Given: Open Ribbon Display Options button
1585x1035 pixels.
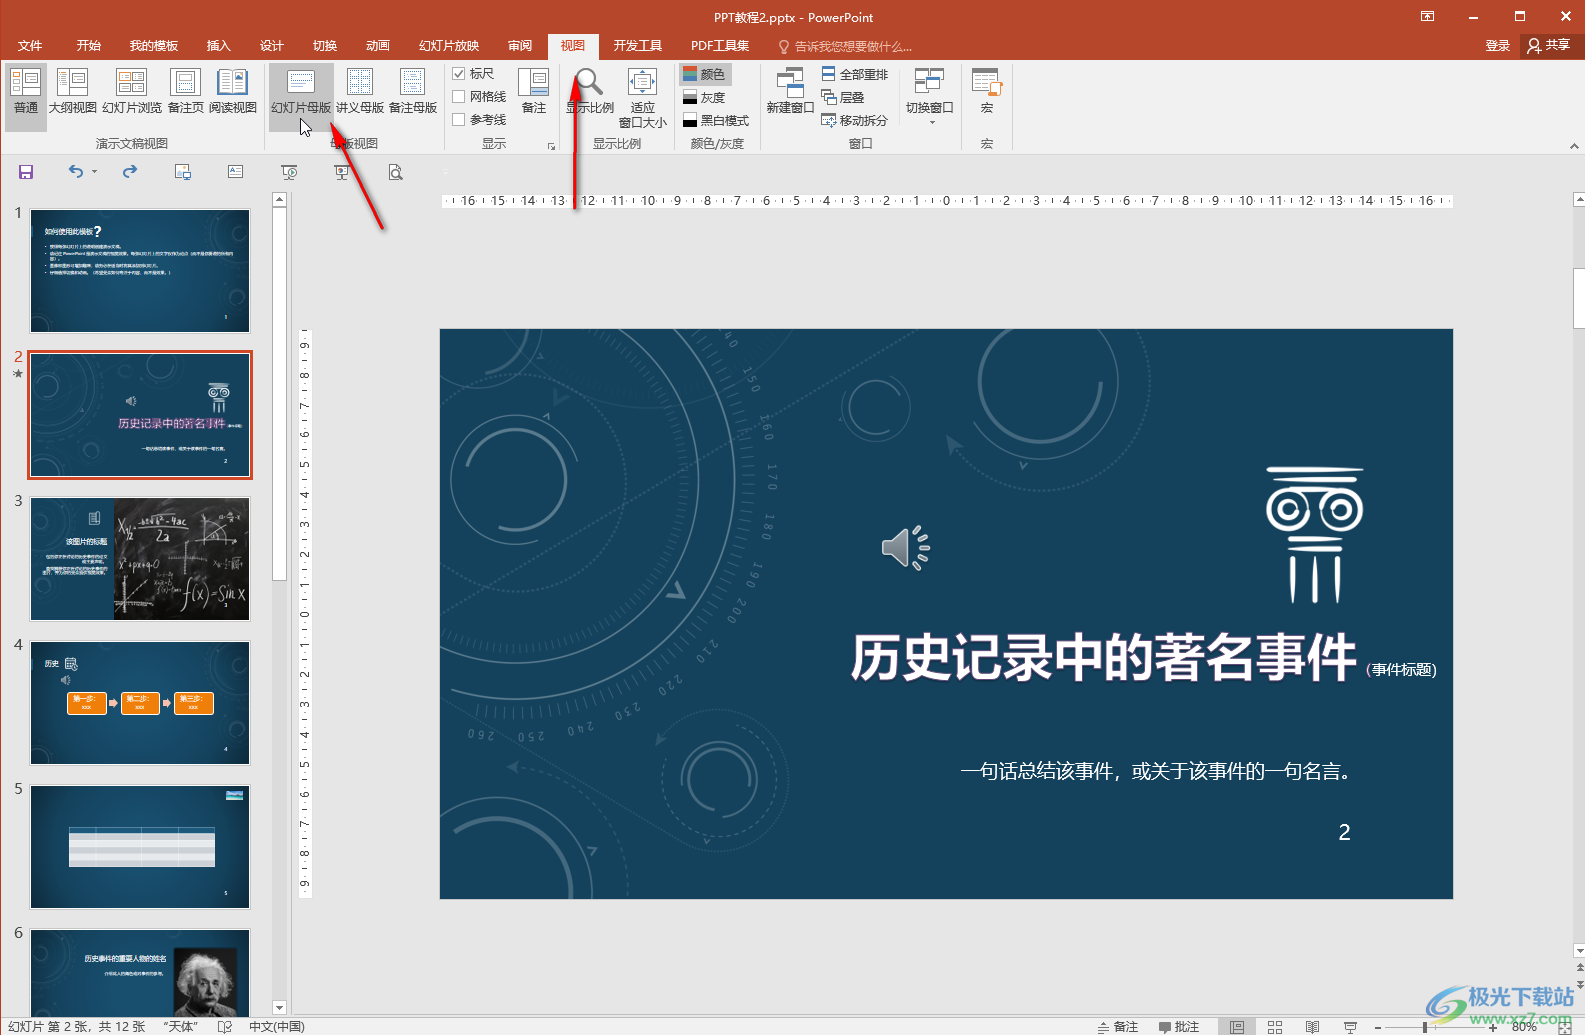Looking at the screenshot, I should [x=1427, y=16].
